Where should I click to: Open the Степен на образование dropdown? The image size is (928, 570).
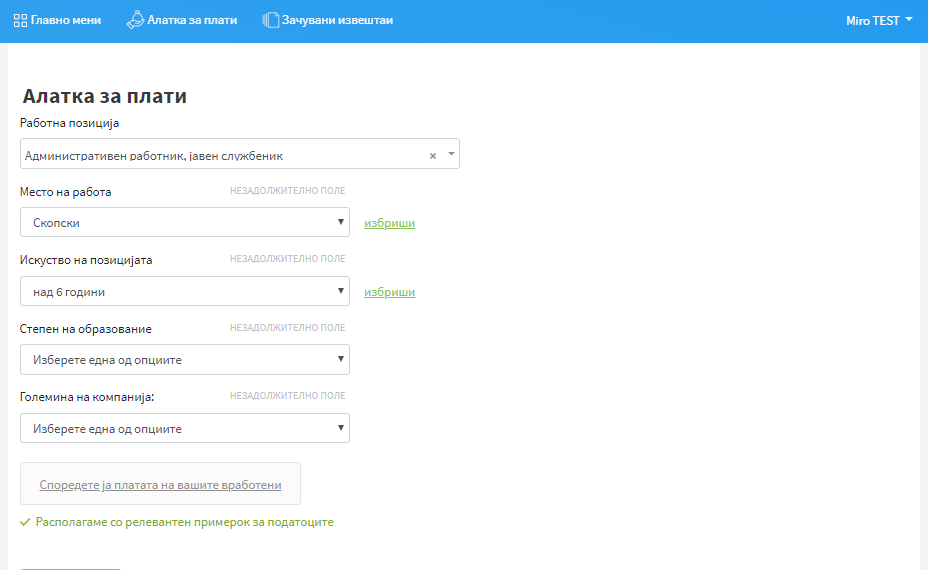[x=185, y=359]
